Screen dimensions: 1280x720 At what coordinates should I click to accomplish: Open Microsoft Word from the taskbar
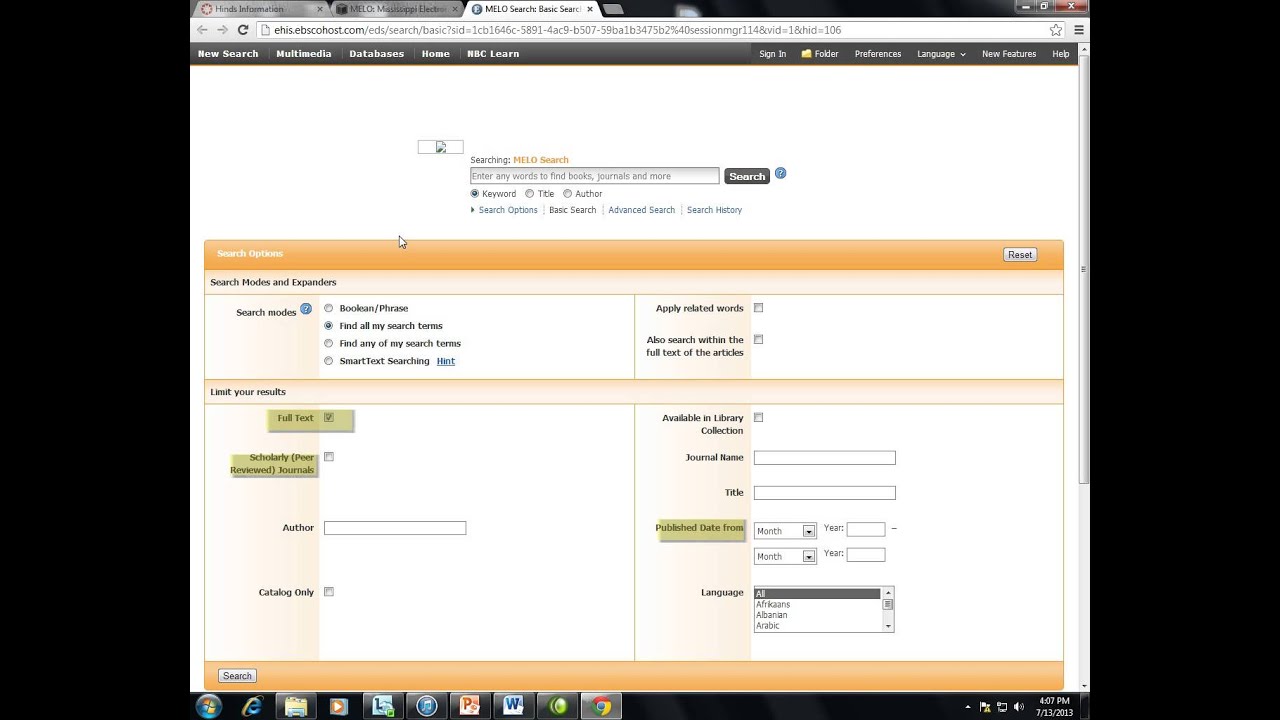point(514,706)
